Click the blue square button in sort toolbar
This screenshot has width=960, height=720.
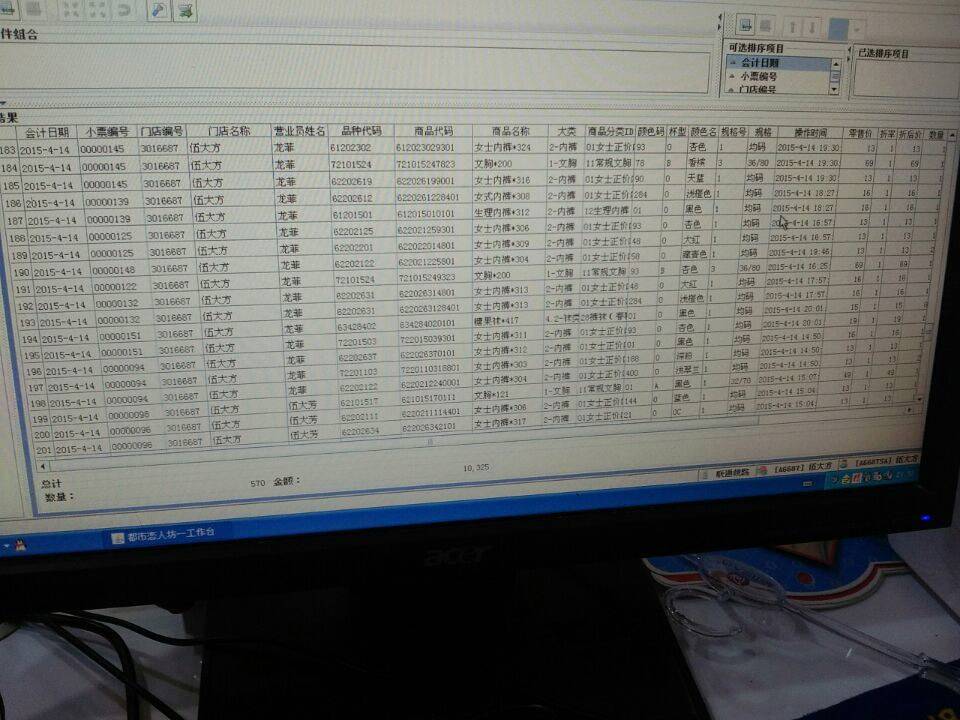838,28
